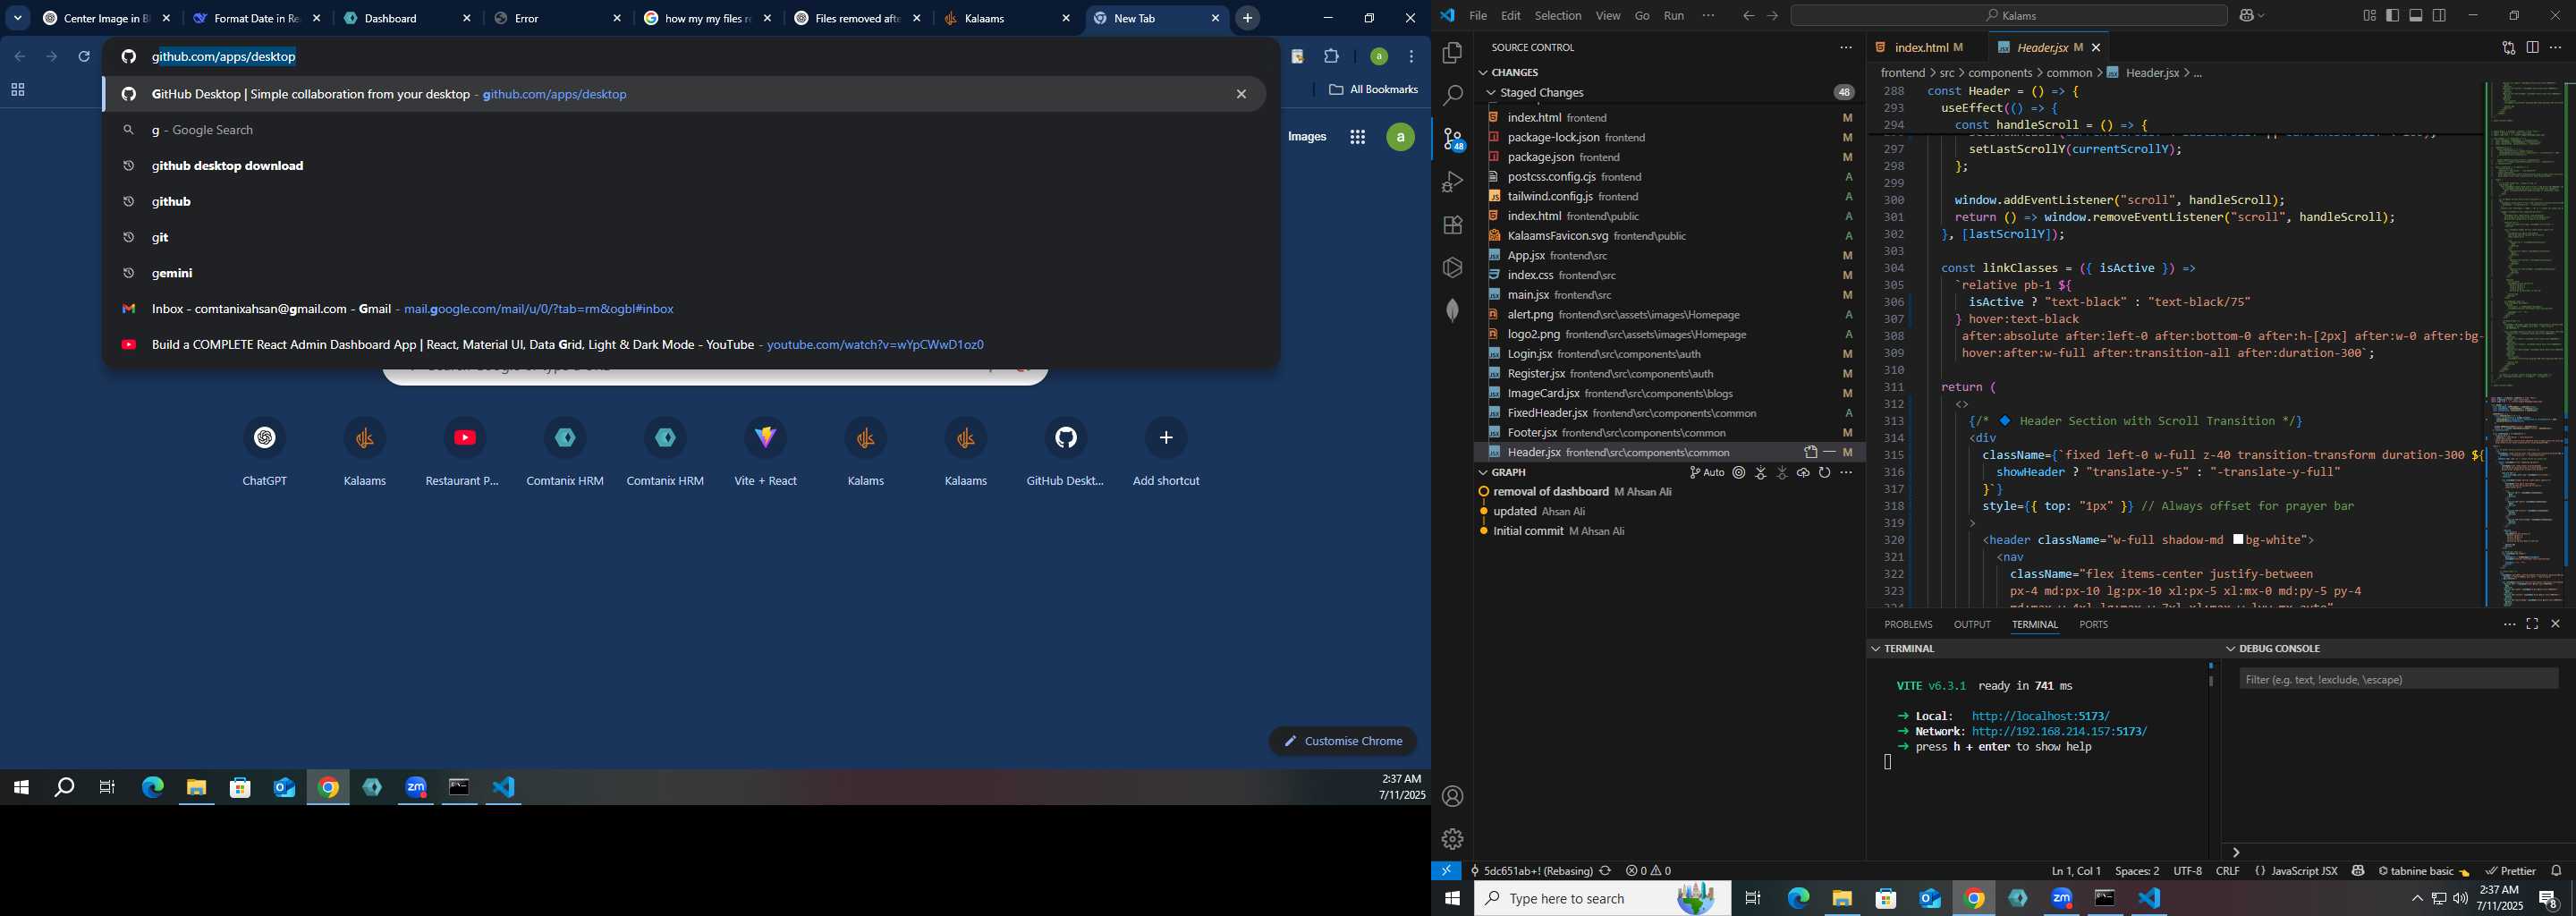Viewport: 2576px width, 916px height.
Task: Open the Google apps grid icon
Action: click(1357, 138)
